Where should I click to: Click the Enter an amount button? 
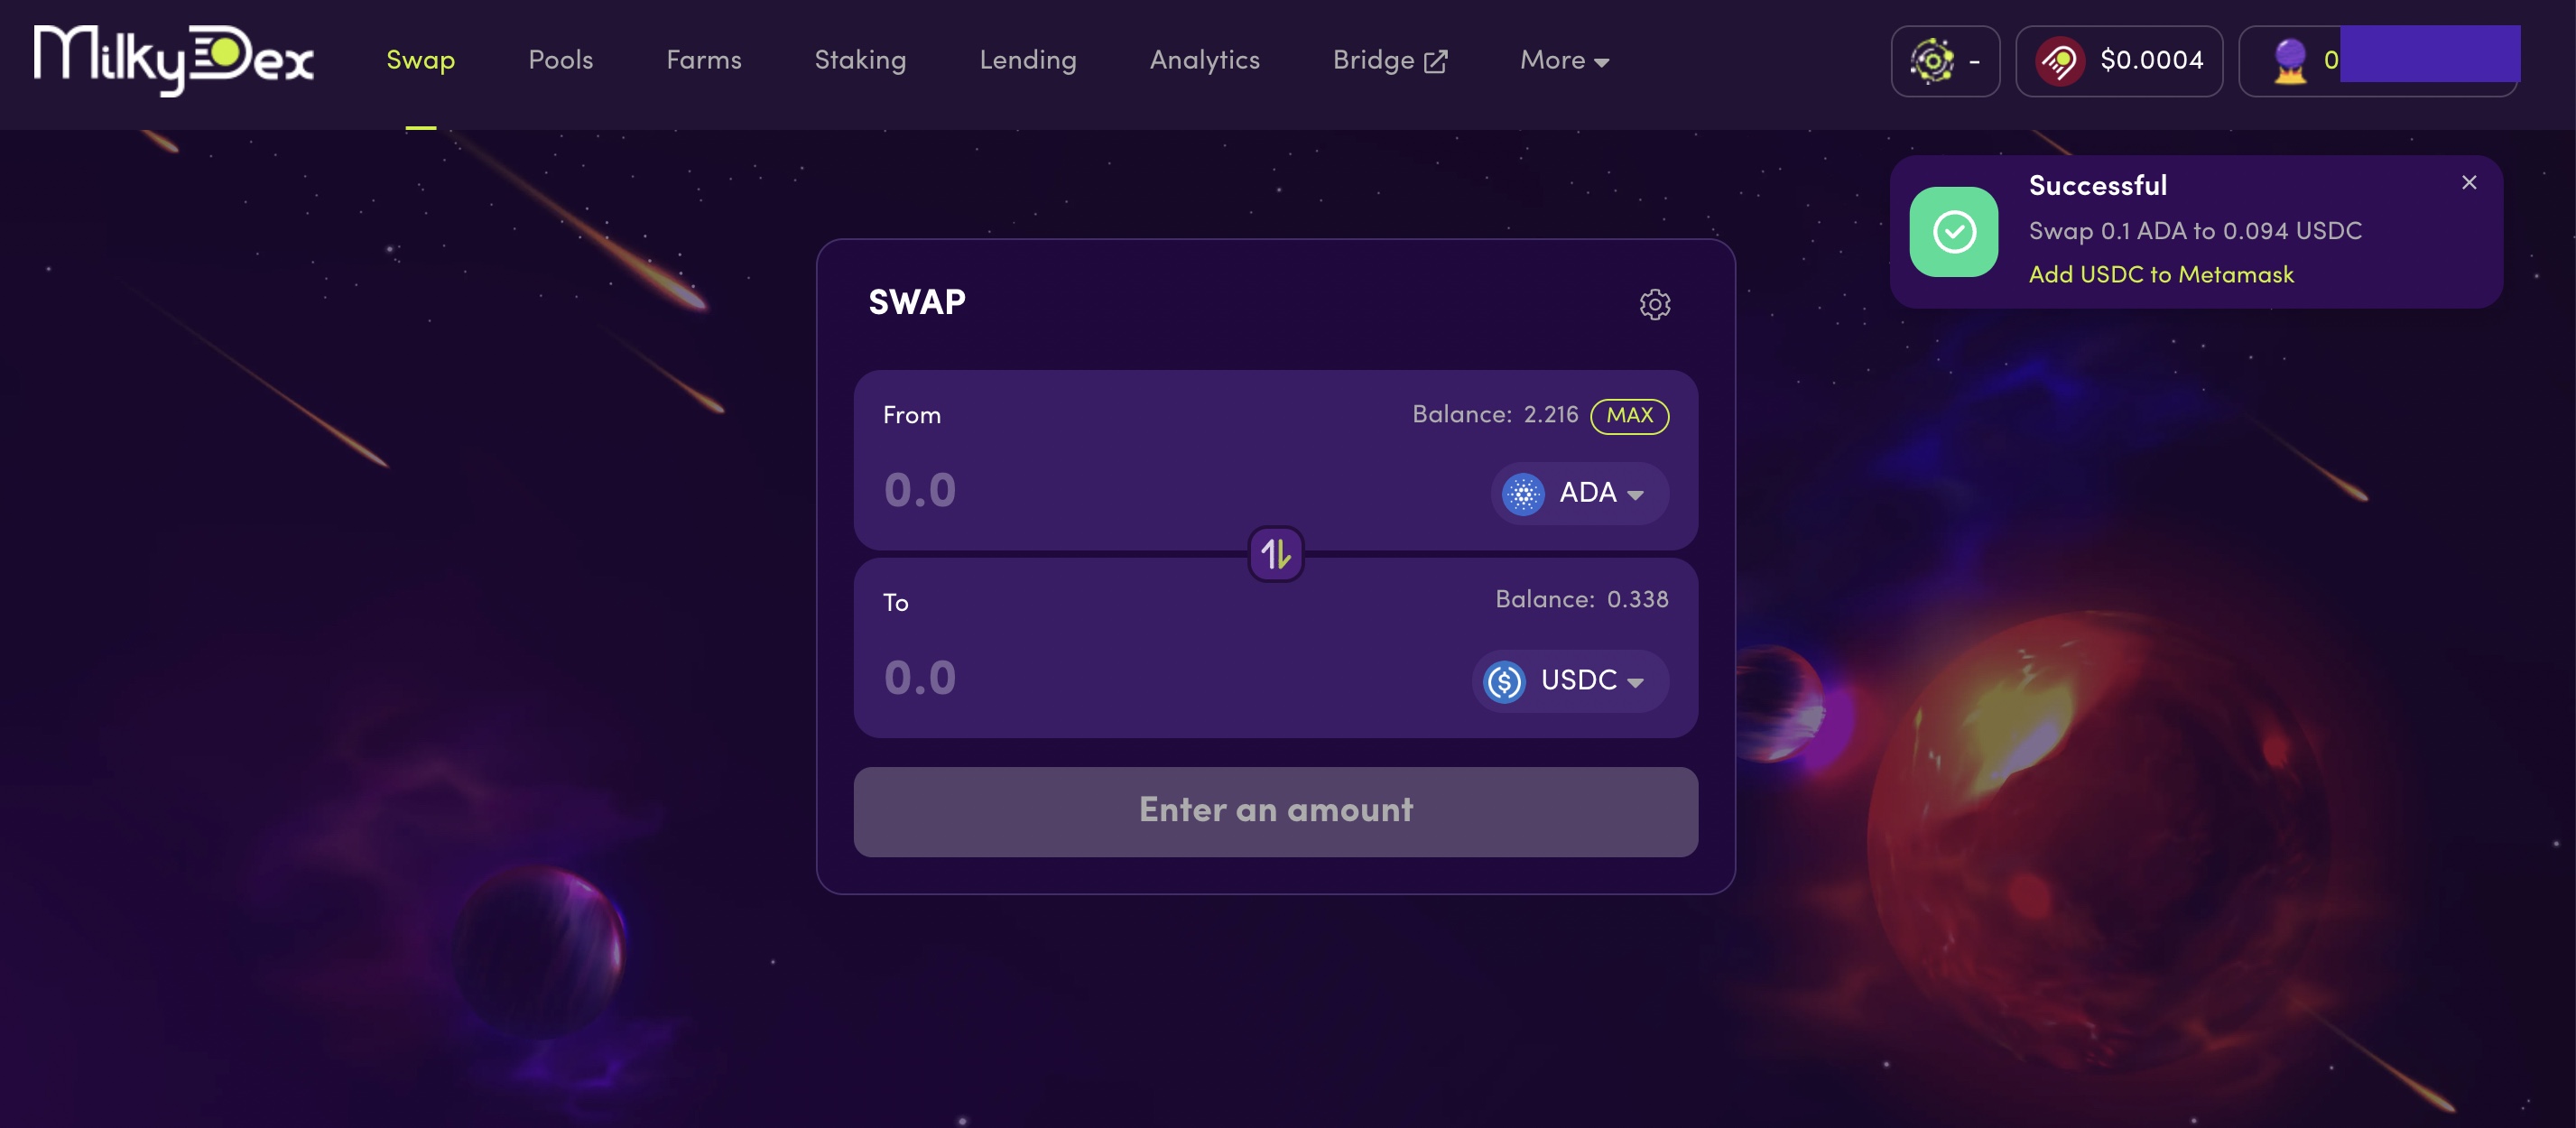[x=1276, y=811]
